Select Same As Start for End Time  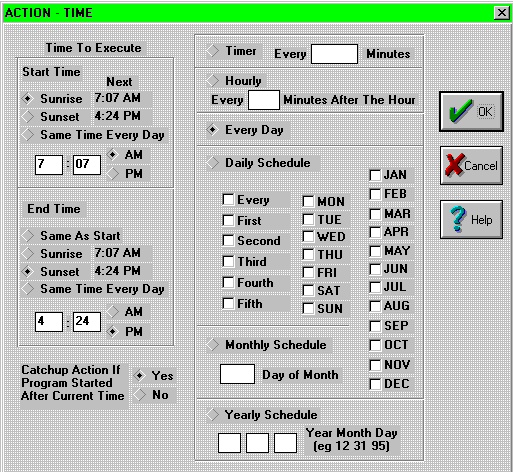(28, 236)
